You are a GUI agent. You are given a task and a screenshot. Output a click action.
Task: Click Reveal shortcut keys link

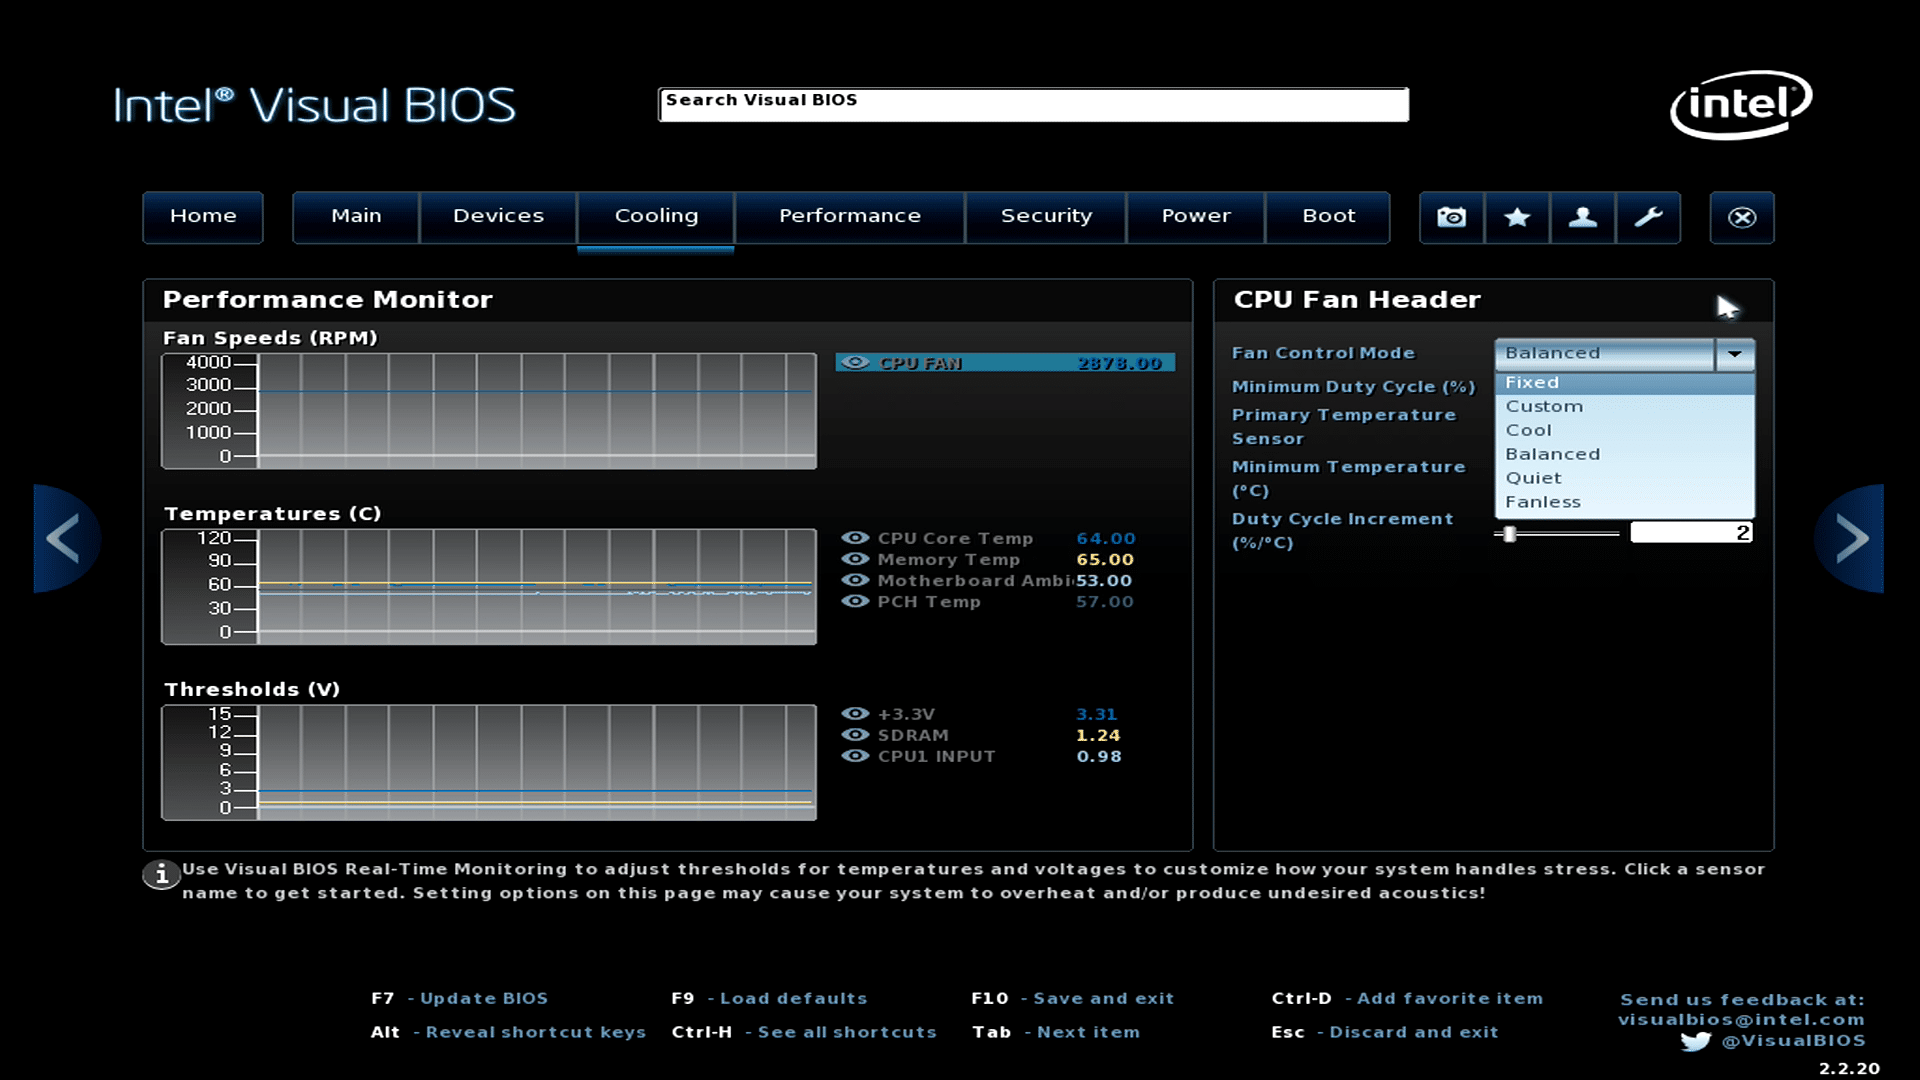pos(535,1032)
